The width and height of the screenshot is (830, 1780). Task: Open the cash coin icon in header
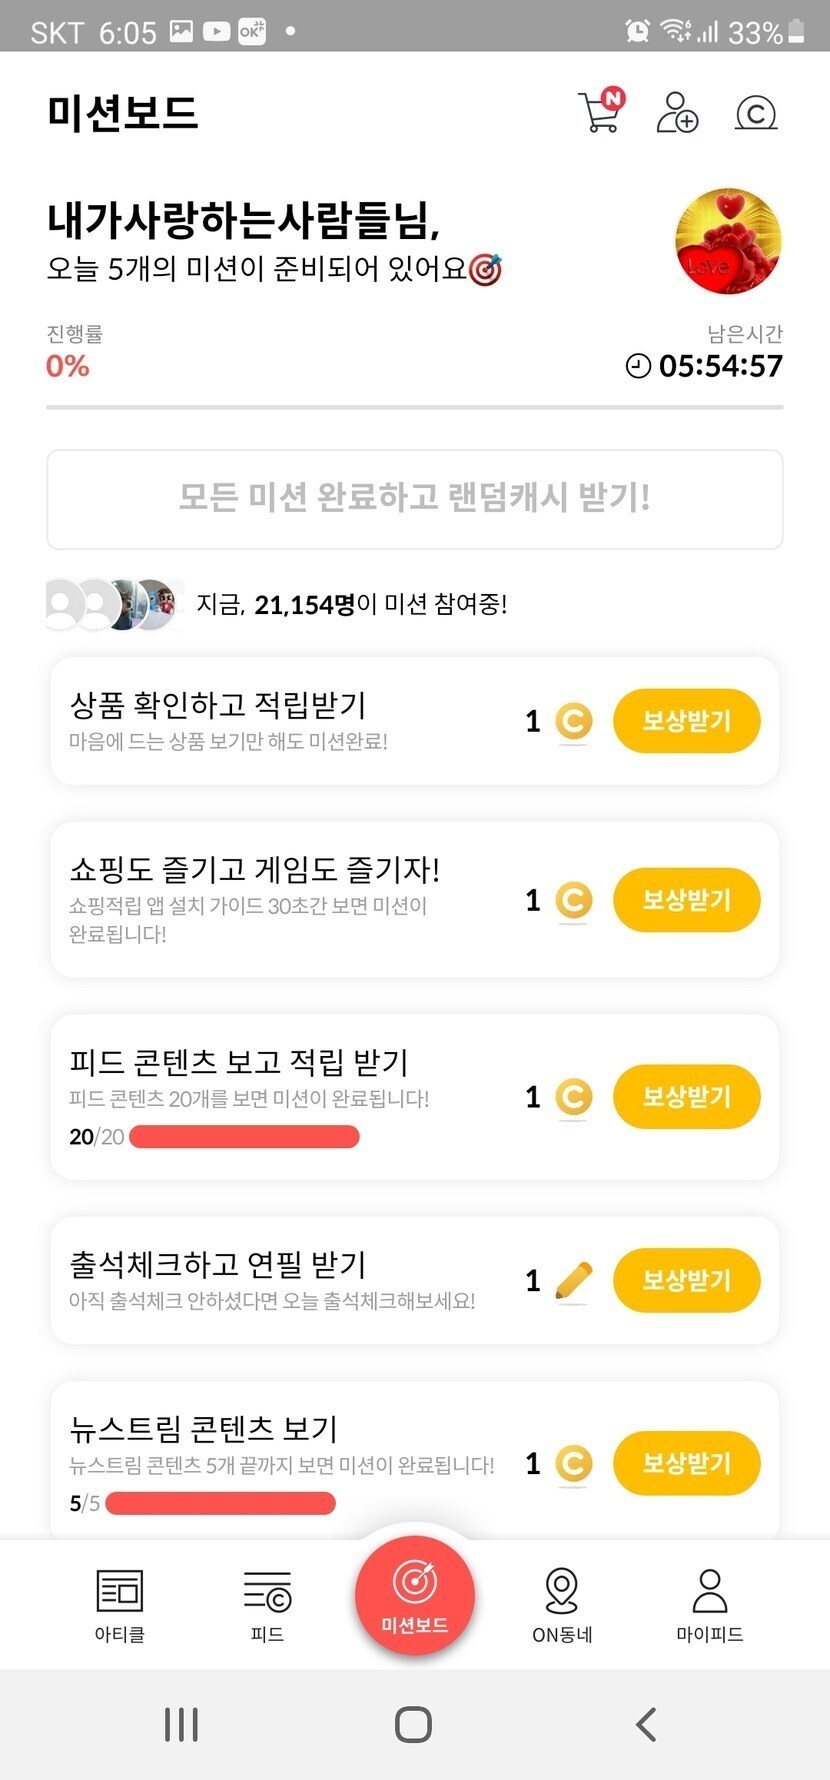756,113
